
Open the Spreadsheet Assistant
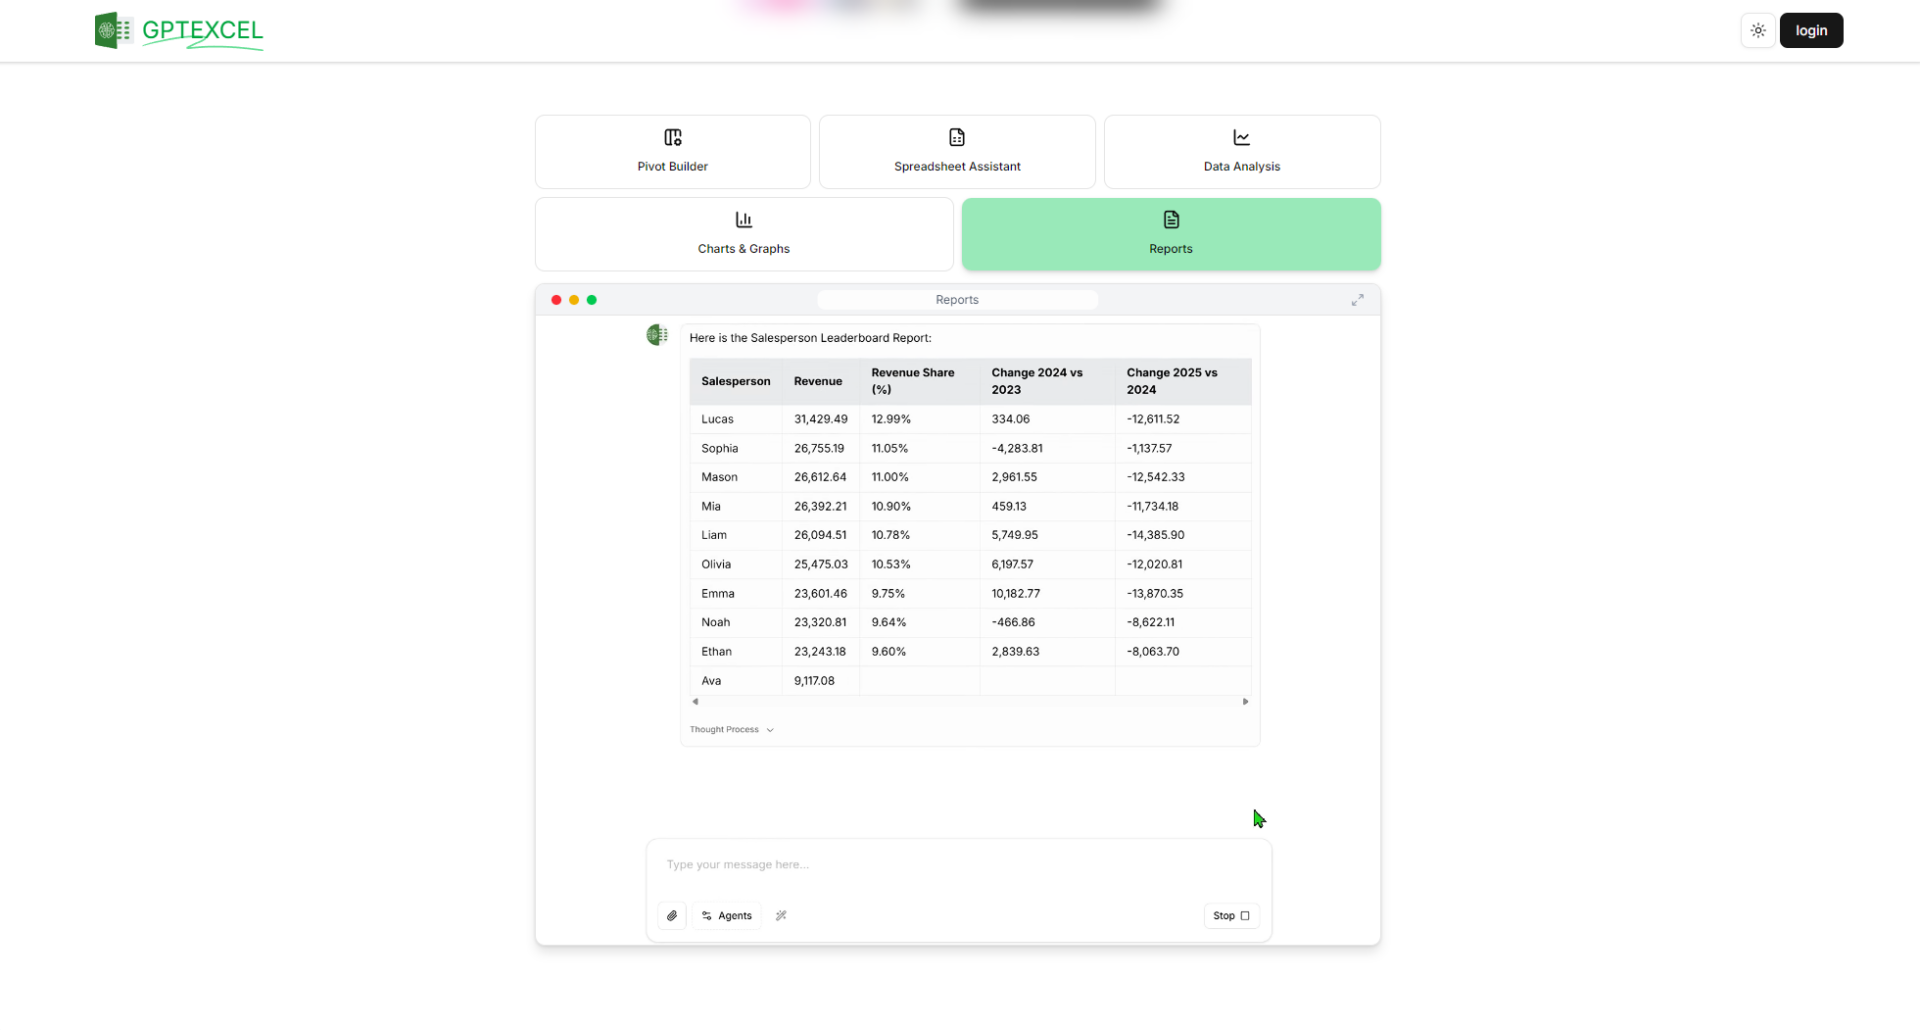pos(957,151)
